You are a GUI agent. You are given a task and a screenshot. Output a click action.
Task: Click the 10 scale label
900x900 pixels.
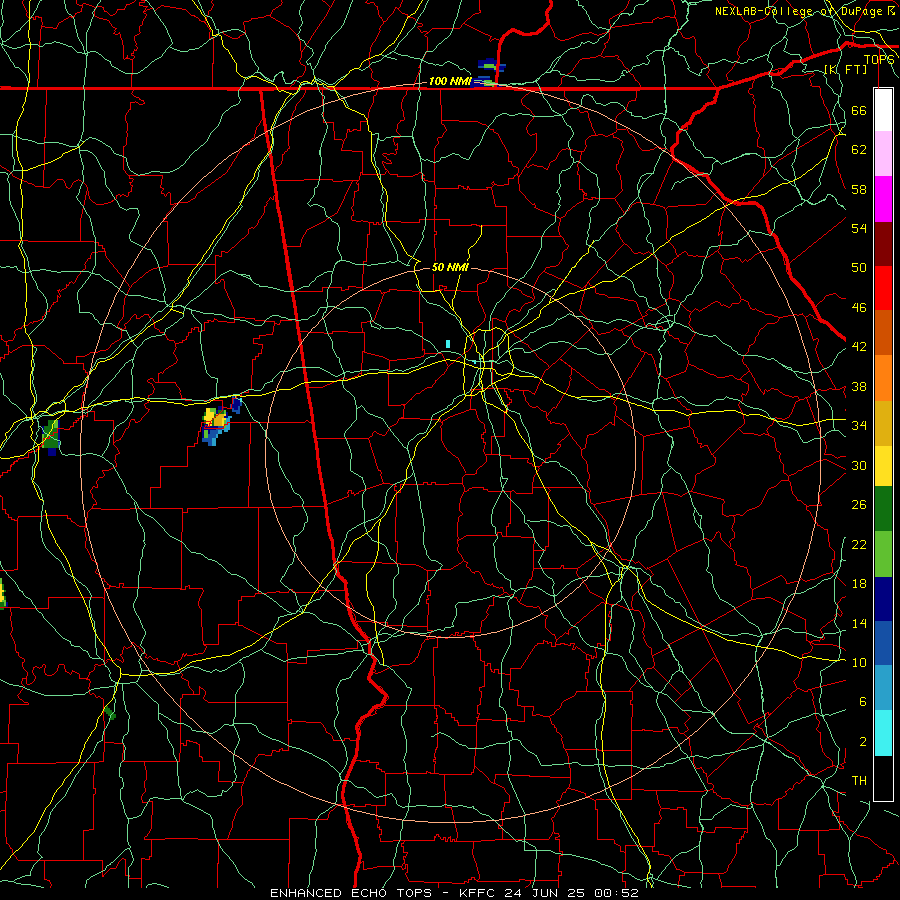click(x=859, y=662)
